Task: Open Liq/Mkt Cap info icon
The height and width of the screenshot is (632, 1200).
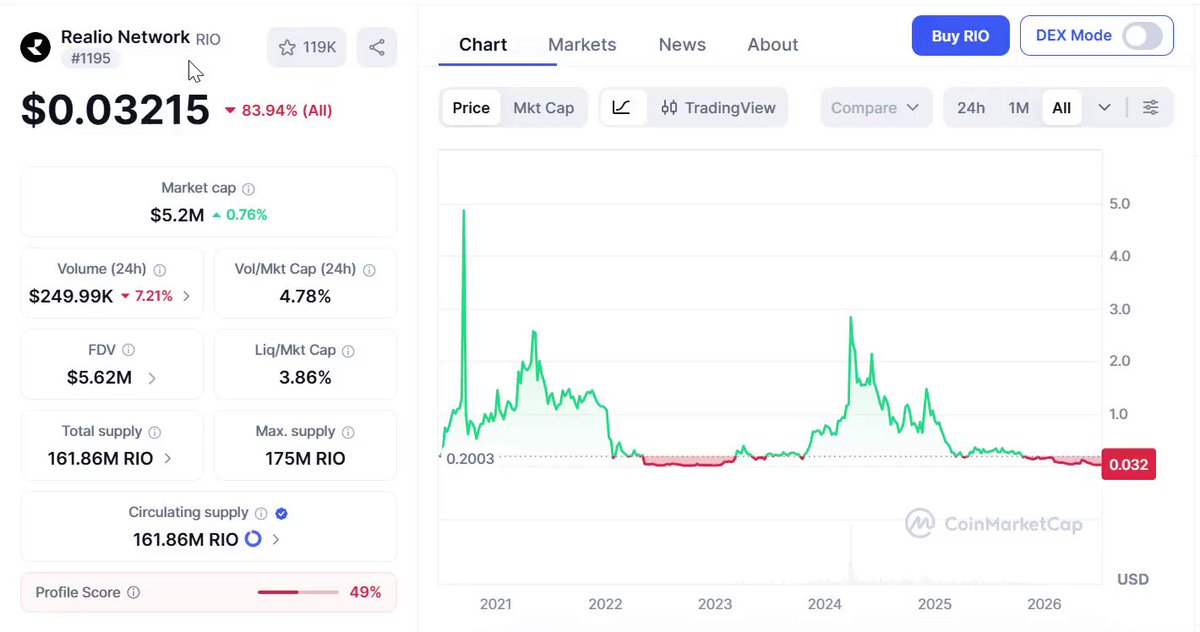Action: pyautogui.click(x=348, y=350)
